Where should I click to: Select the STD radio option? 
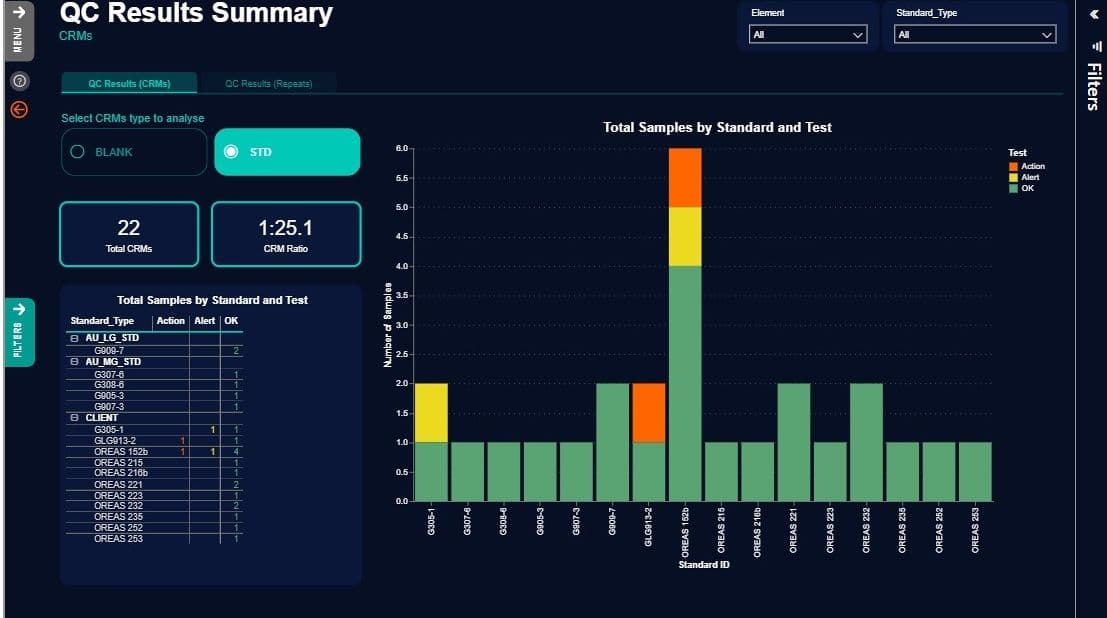[287, 152]
